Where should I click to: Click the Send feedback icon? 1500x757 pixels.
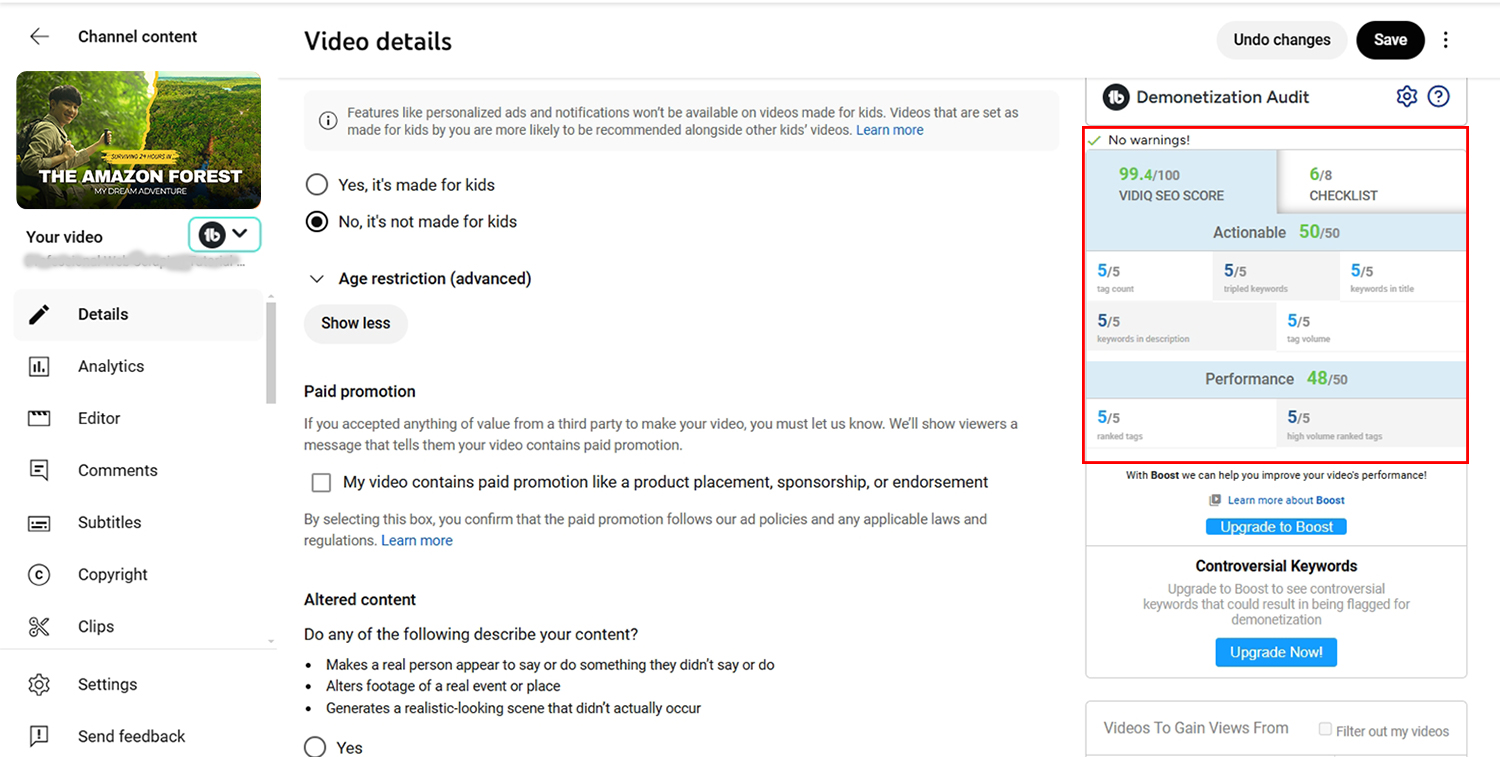pos(39,736)
